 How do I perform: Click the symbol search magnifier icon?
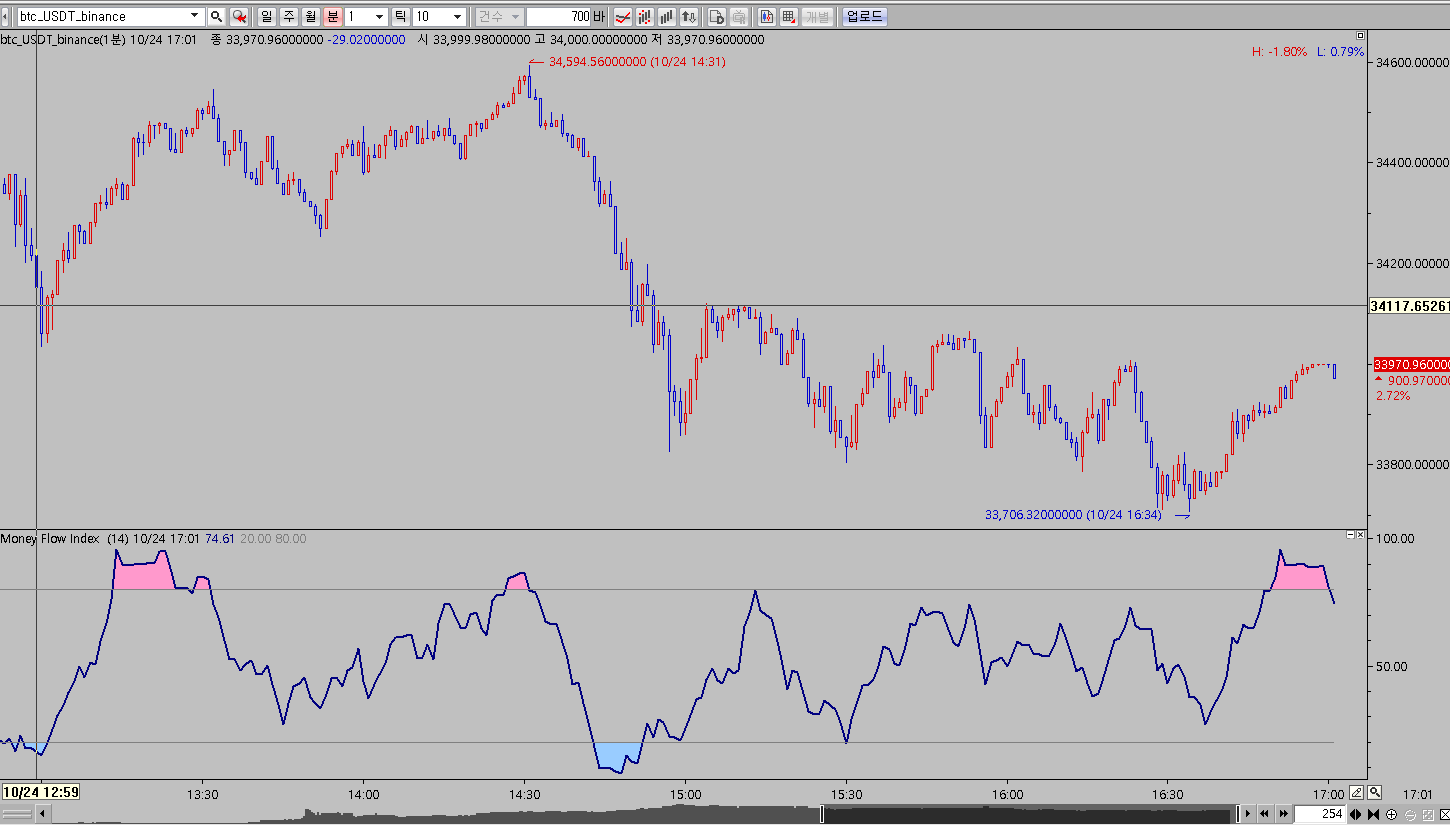[x=216, y=17]
